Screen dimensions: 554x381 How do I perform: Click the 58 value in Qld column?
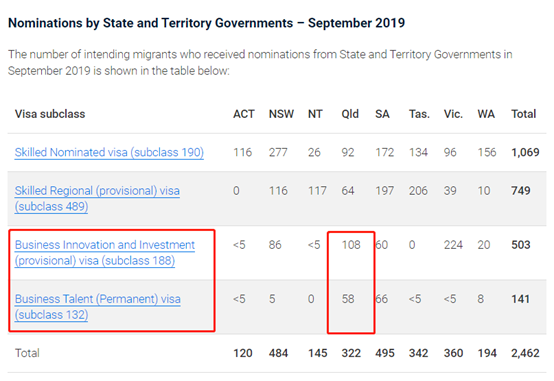[x=348, y=299]
